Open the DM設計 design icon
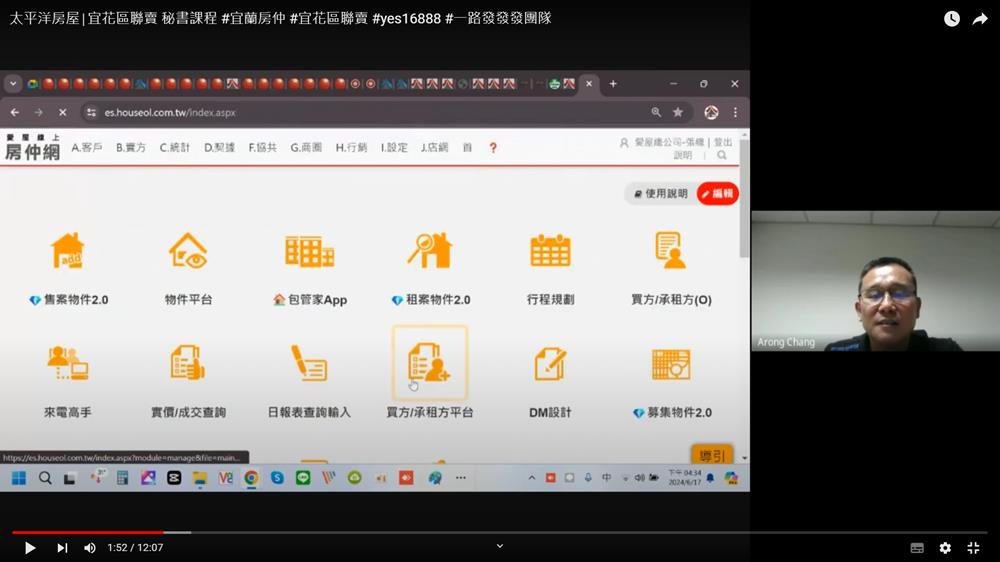Image resolution: width=1000 pixels, height=562 pixels. [550, 364]
